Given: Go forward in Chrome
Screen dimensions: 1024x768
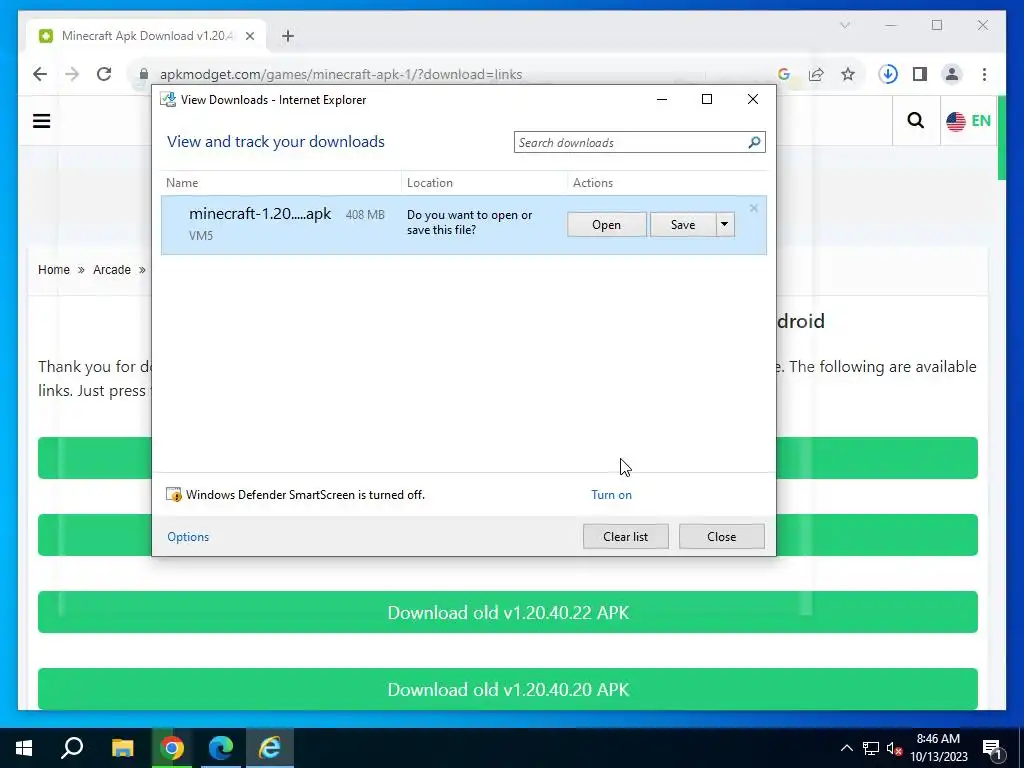Looking at the screenshot, I should click(72, 74).
